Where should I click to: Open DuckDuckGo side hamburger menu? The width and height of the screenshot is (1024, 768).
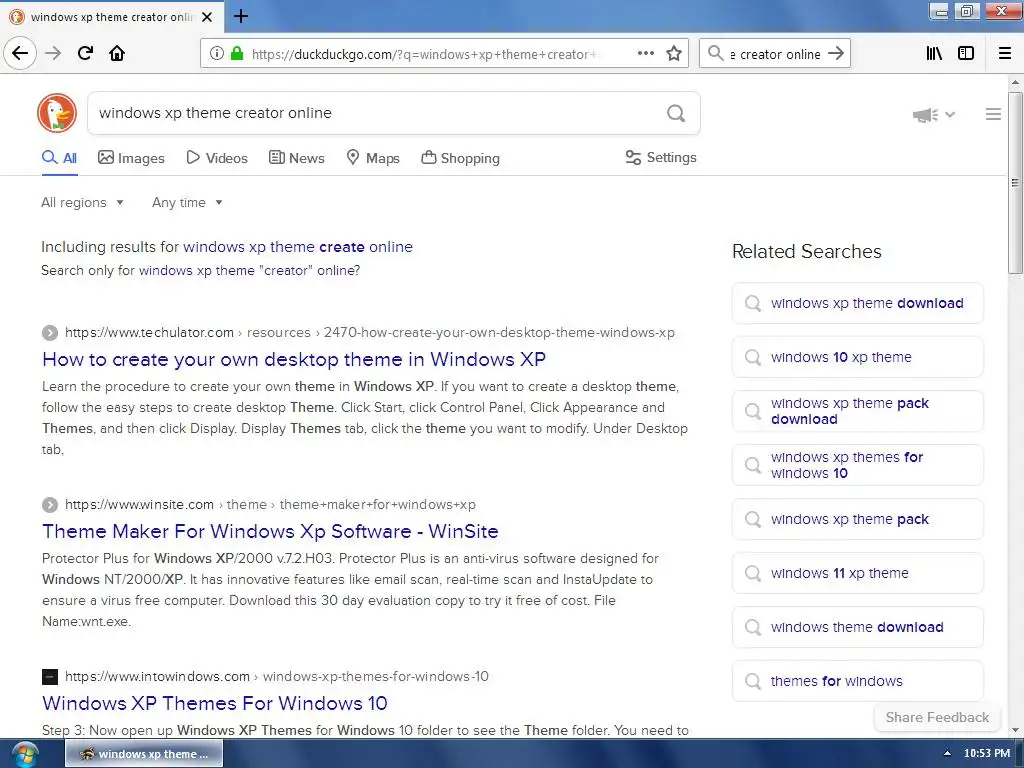993,114
